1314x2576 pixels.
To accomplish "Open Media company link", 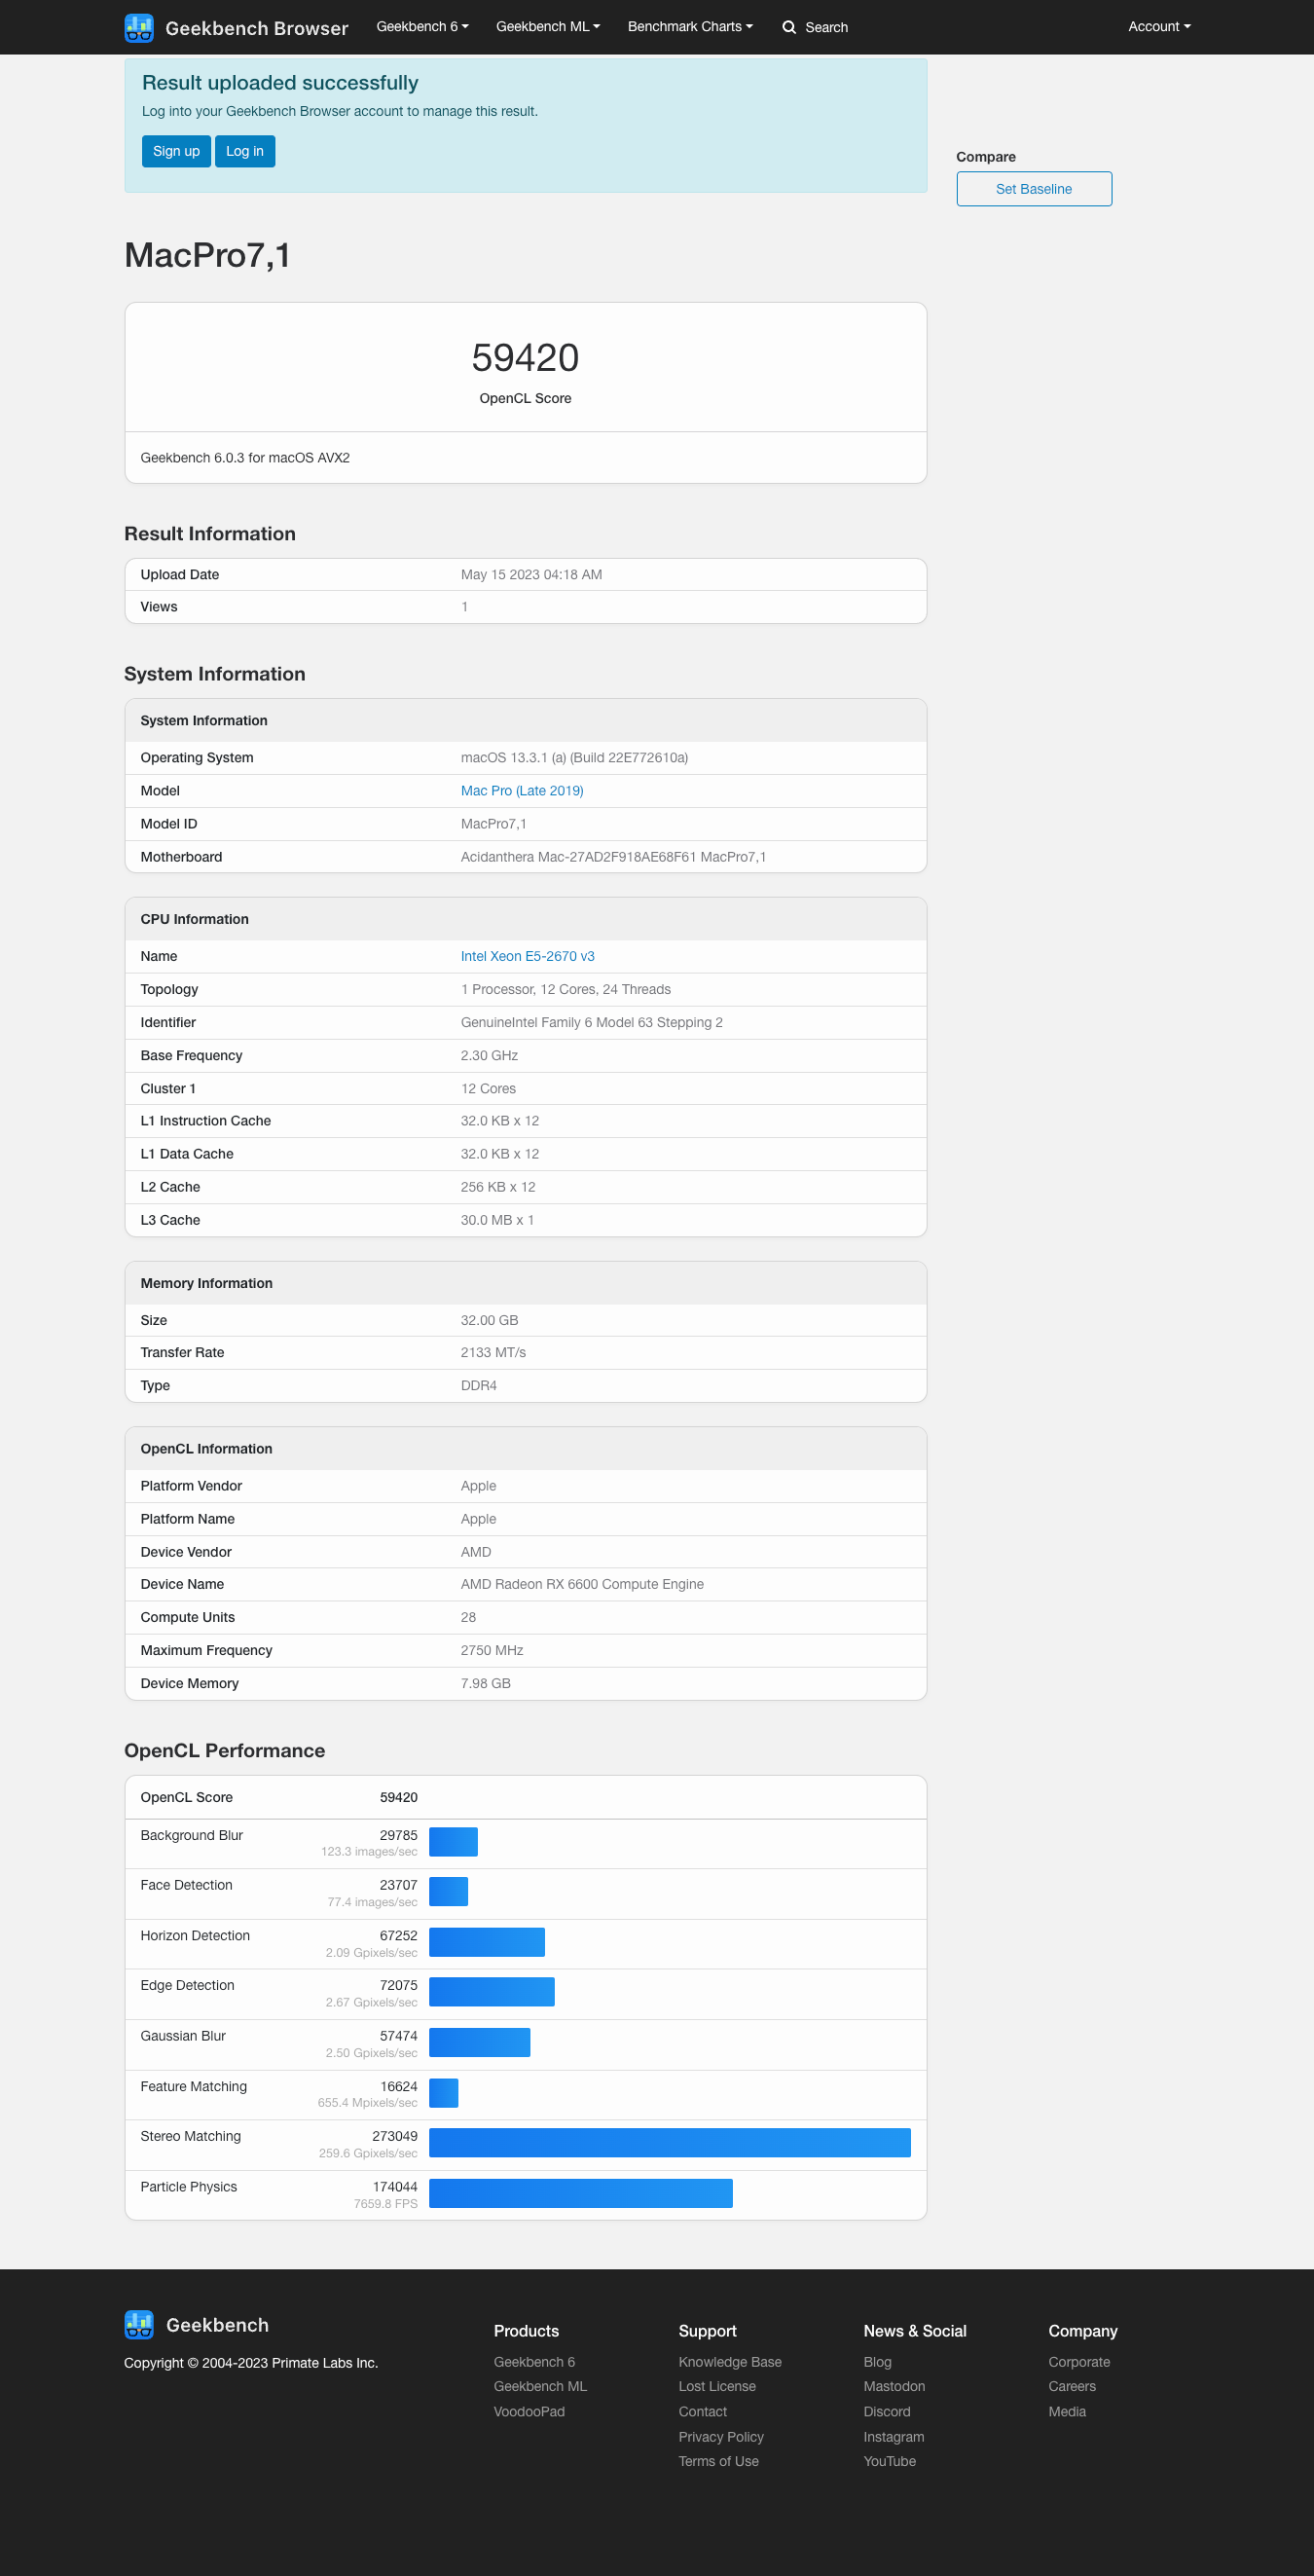I will point(1067,2412).
